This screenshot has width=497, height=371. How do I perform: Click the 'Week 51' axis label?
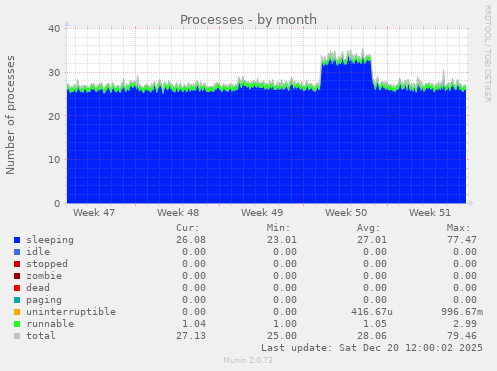click(x=430, y=213)
